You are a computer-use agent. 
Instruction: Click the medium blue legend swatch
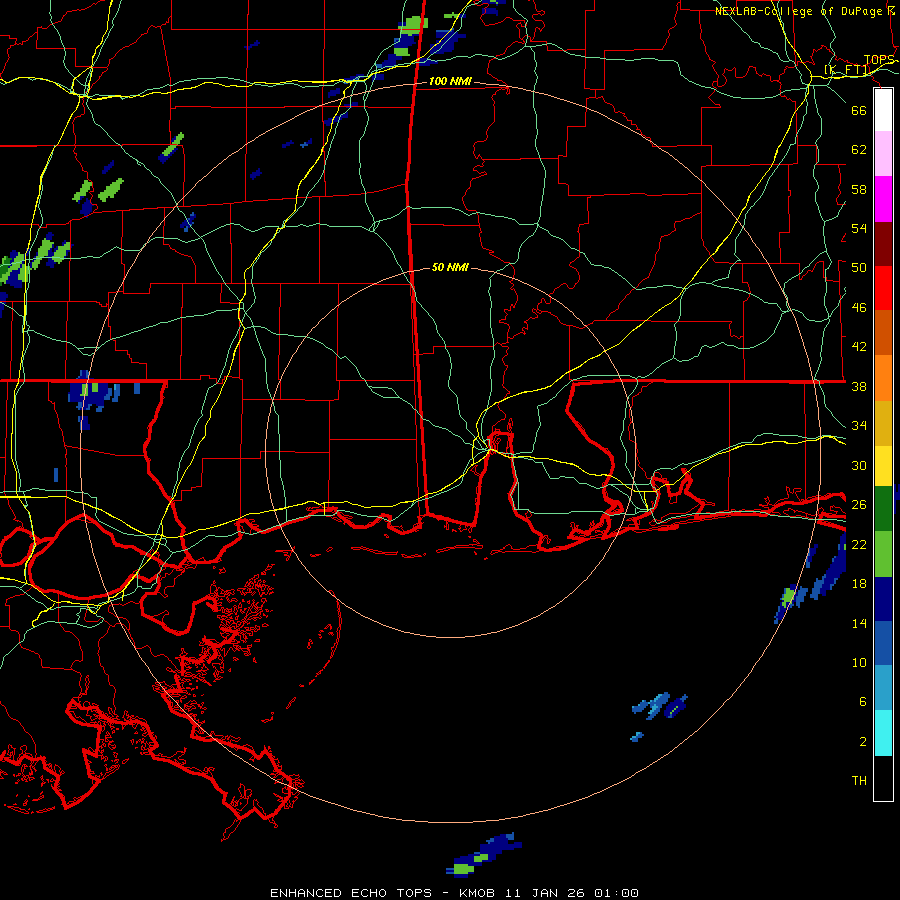point(883,643)
